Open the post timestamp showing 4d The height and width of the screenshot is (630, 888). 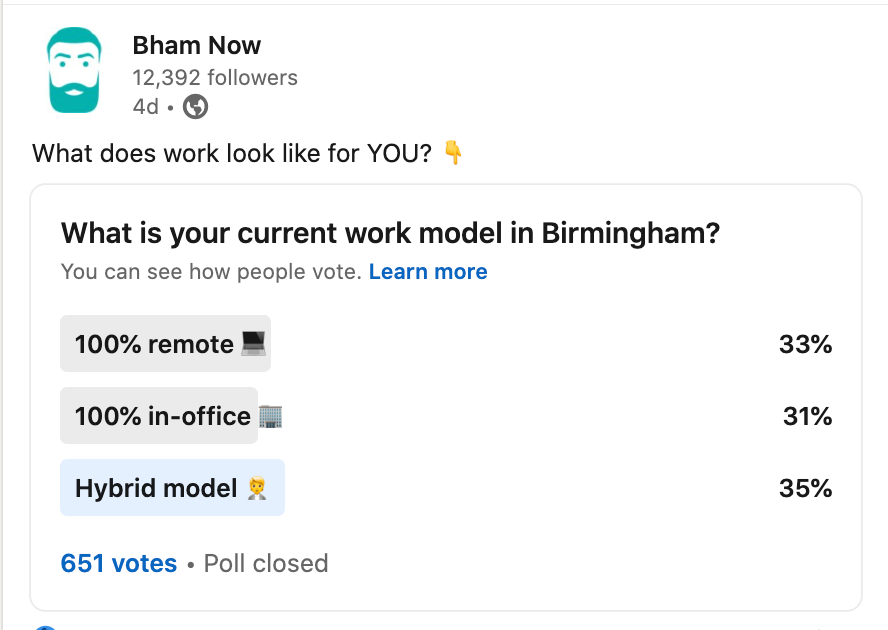tap(143, 106)
